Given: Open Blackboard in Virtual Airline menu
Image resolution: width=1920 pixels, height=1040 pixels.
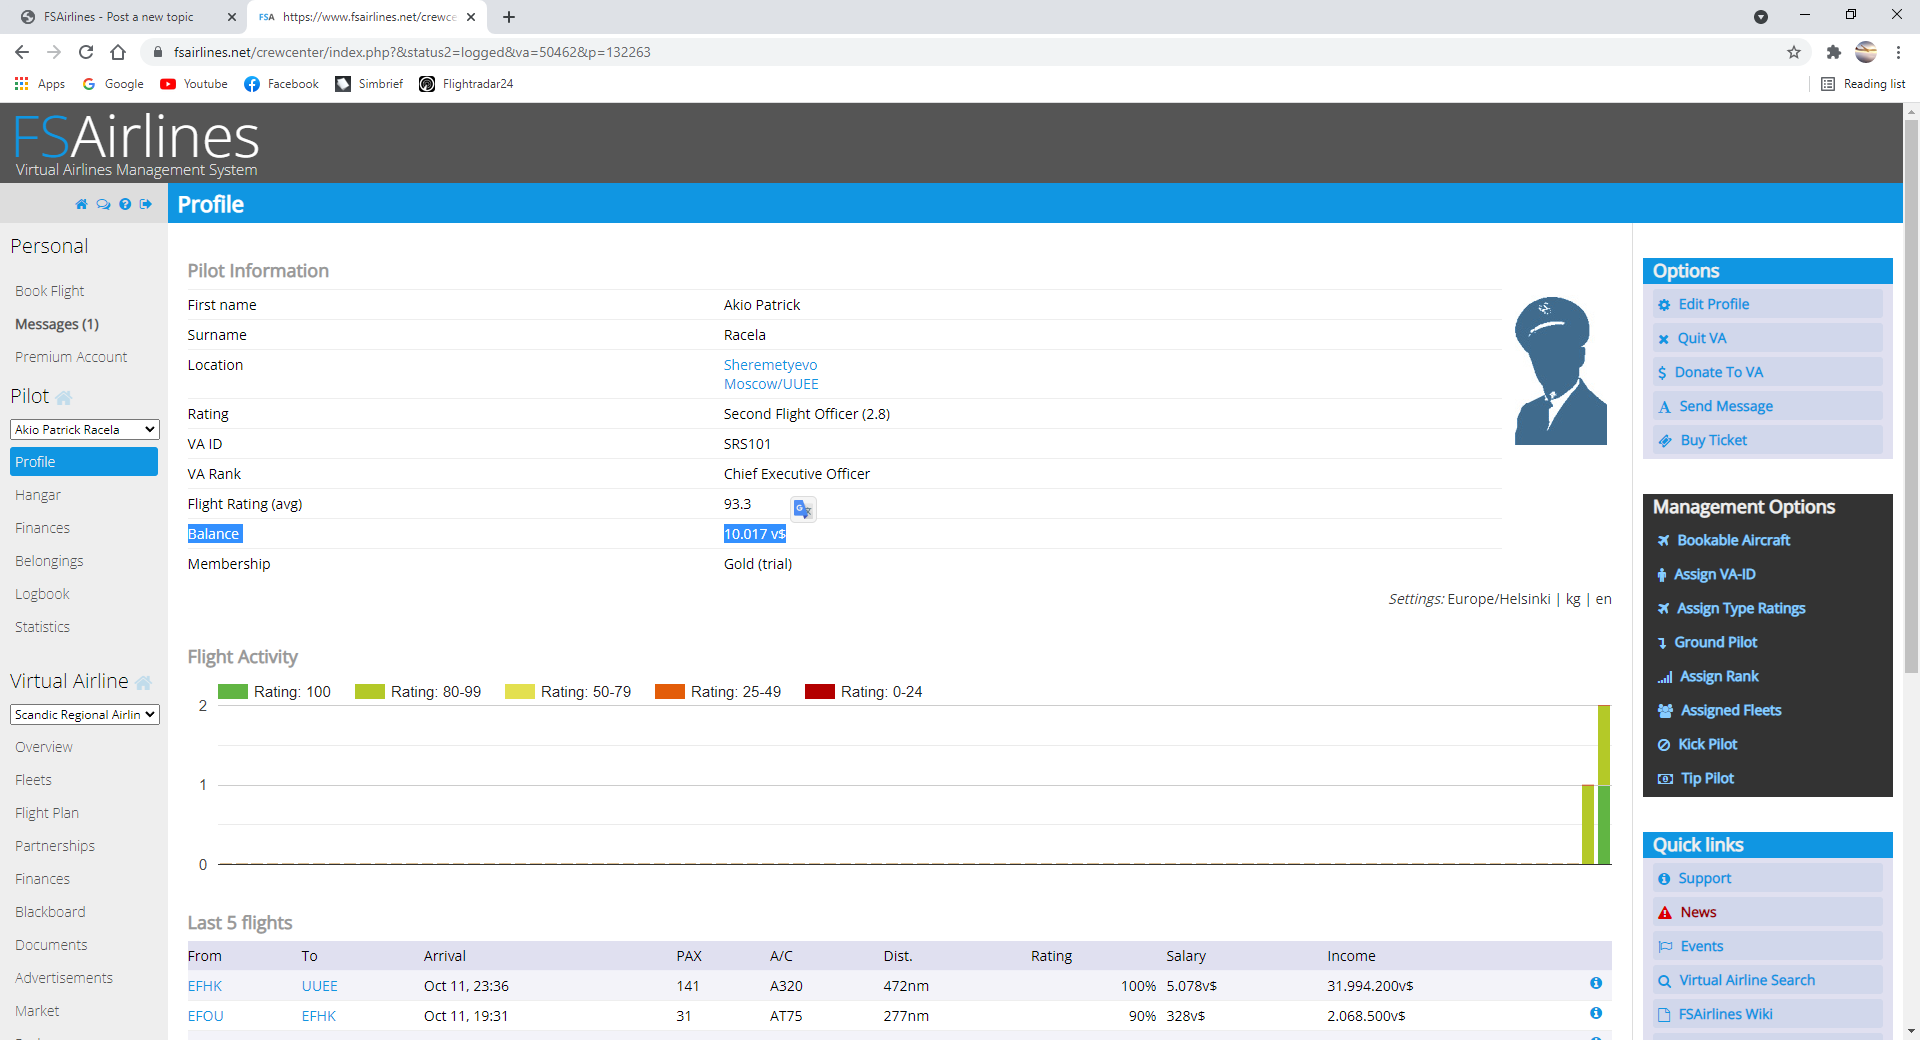Looking at the screenshot, I should (x=50, y=912).
